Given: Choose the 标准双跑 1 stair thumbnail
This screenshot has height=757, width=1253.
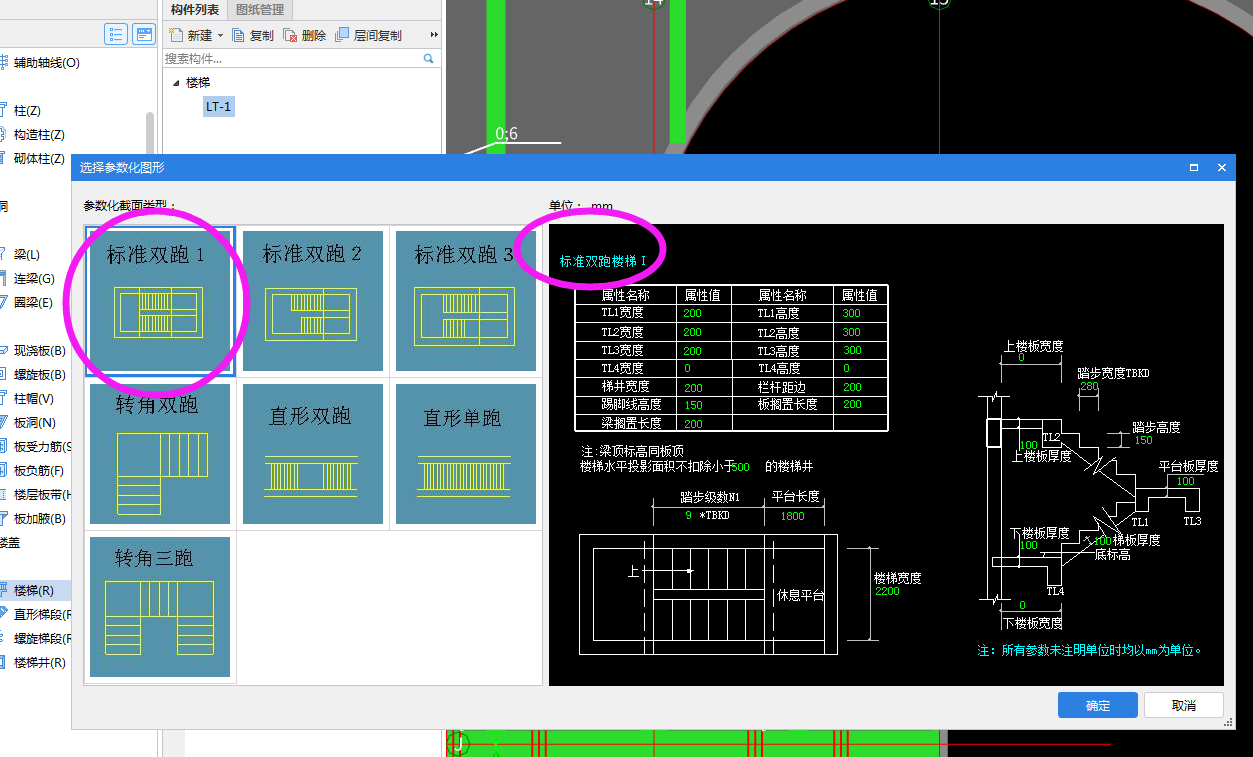Looking at the screenshot, I should [x=160, y=301].
